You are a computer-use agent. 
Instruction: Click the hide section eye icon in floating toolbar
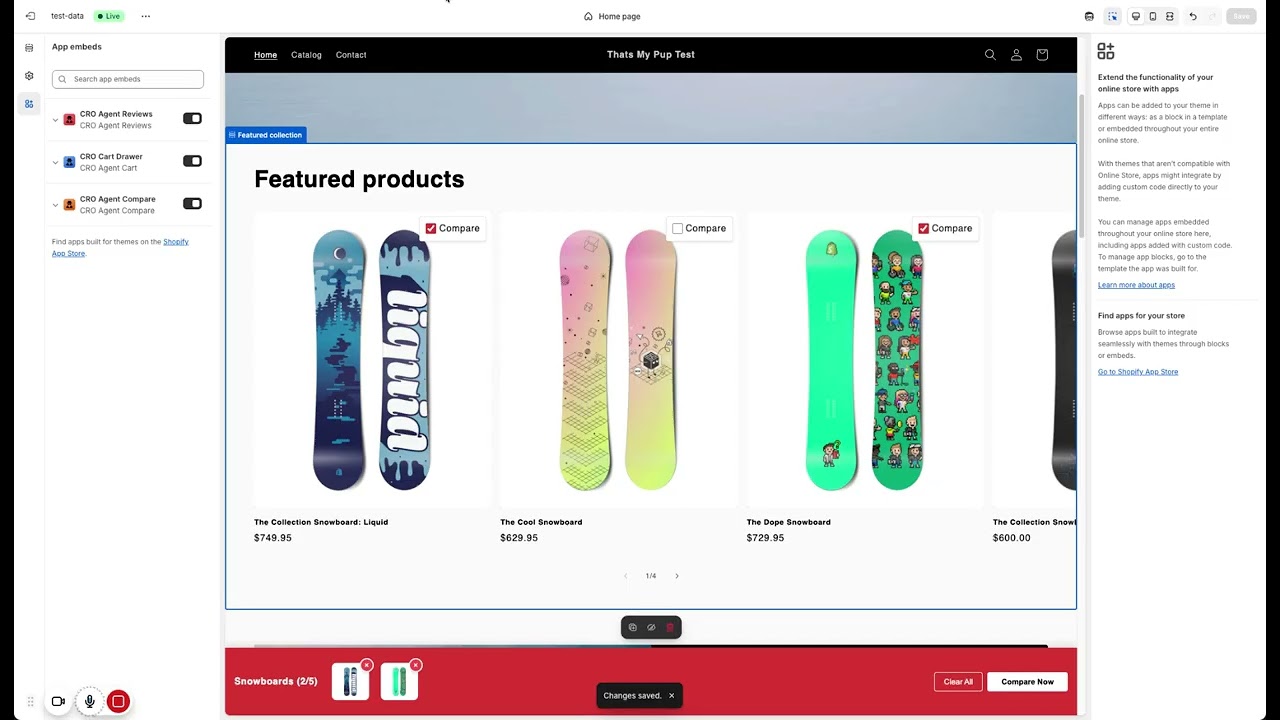651,627
